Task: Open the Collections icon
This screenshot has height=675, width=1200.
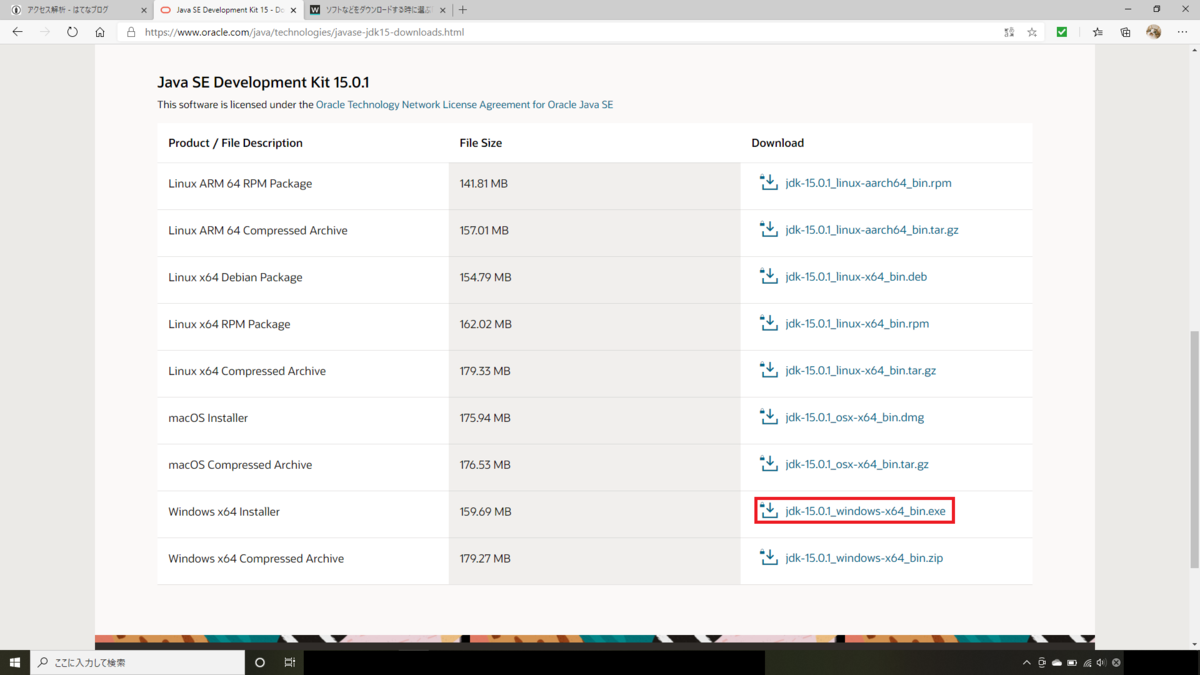Action: click(1125, 32)
